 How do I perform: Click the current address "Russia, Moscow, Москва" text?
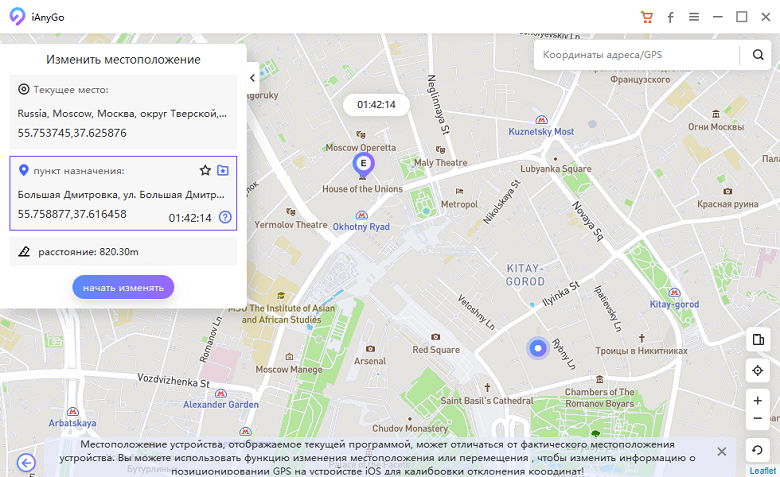(122, 113)
